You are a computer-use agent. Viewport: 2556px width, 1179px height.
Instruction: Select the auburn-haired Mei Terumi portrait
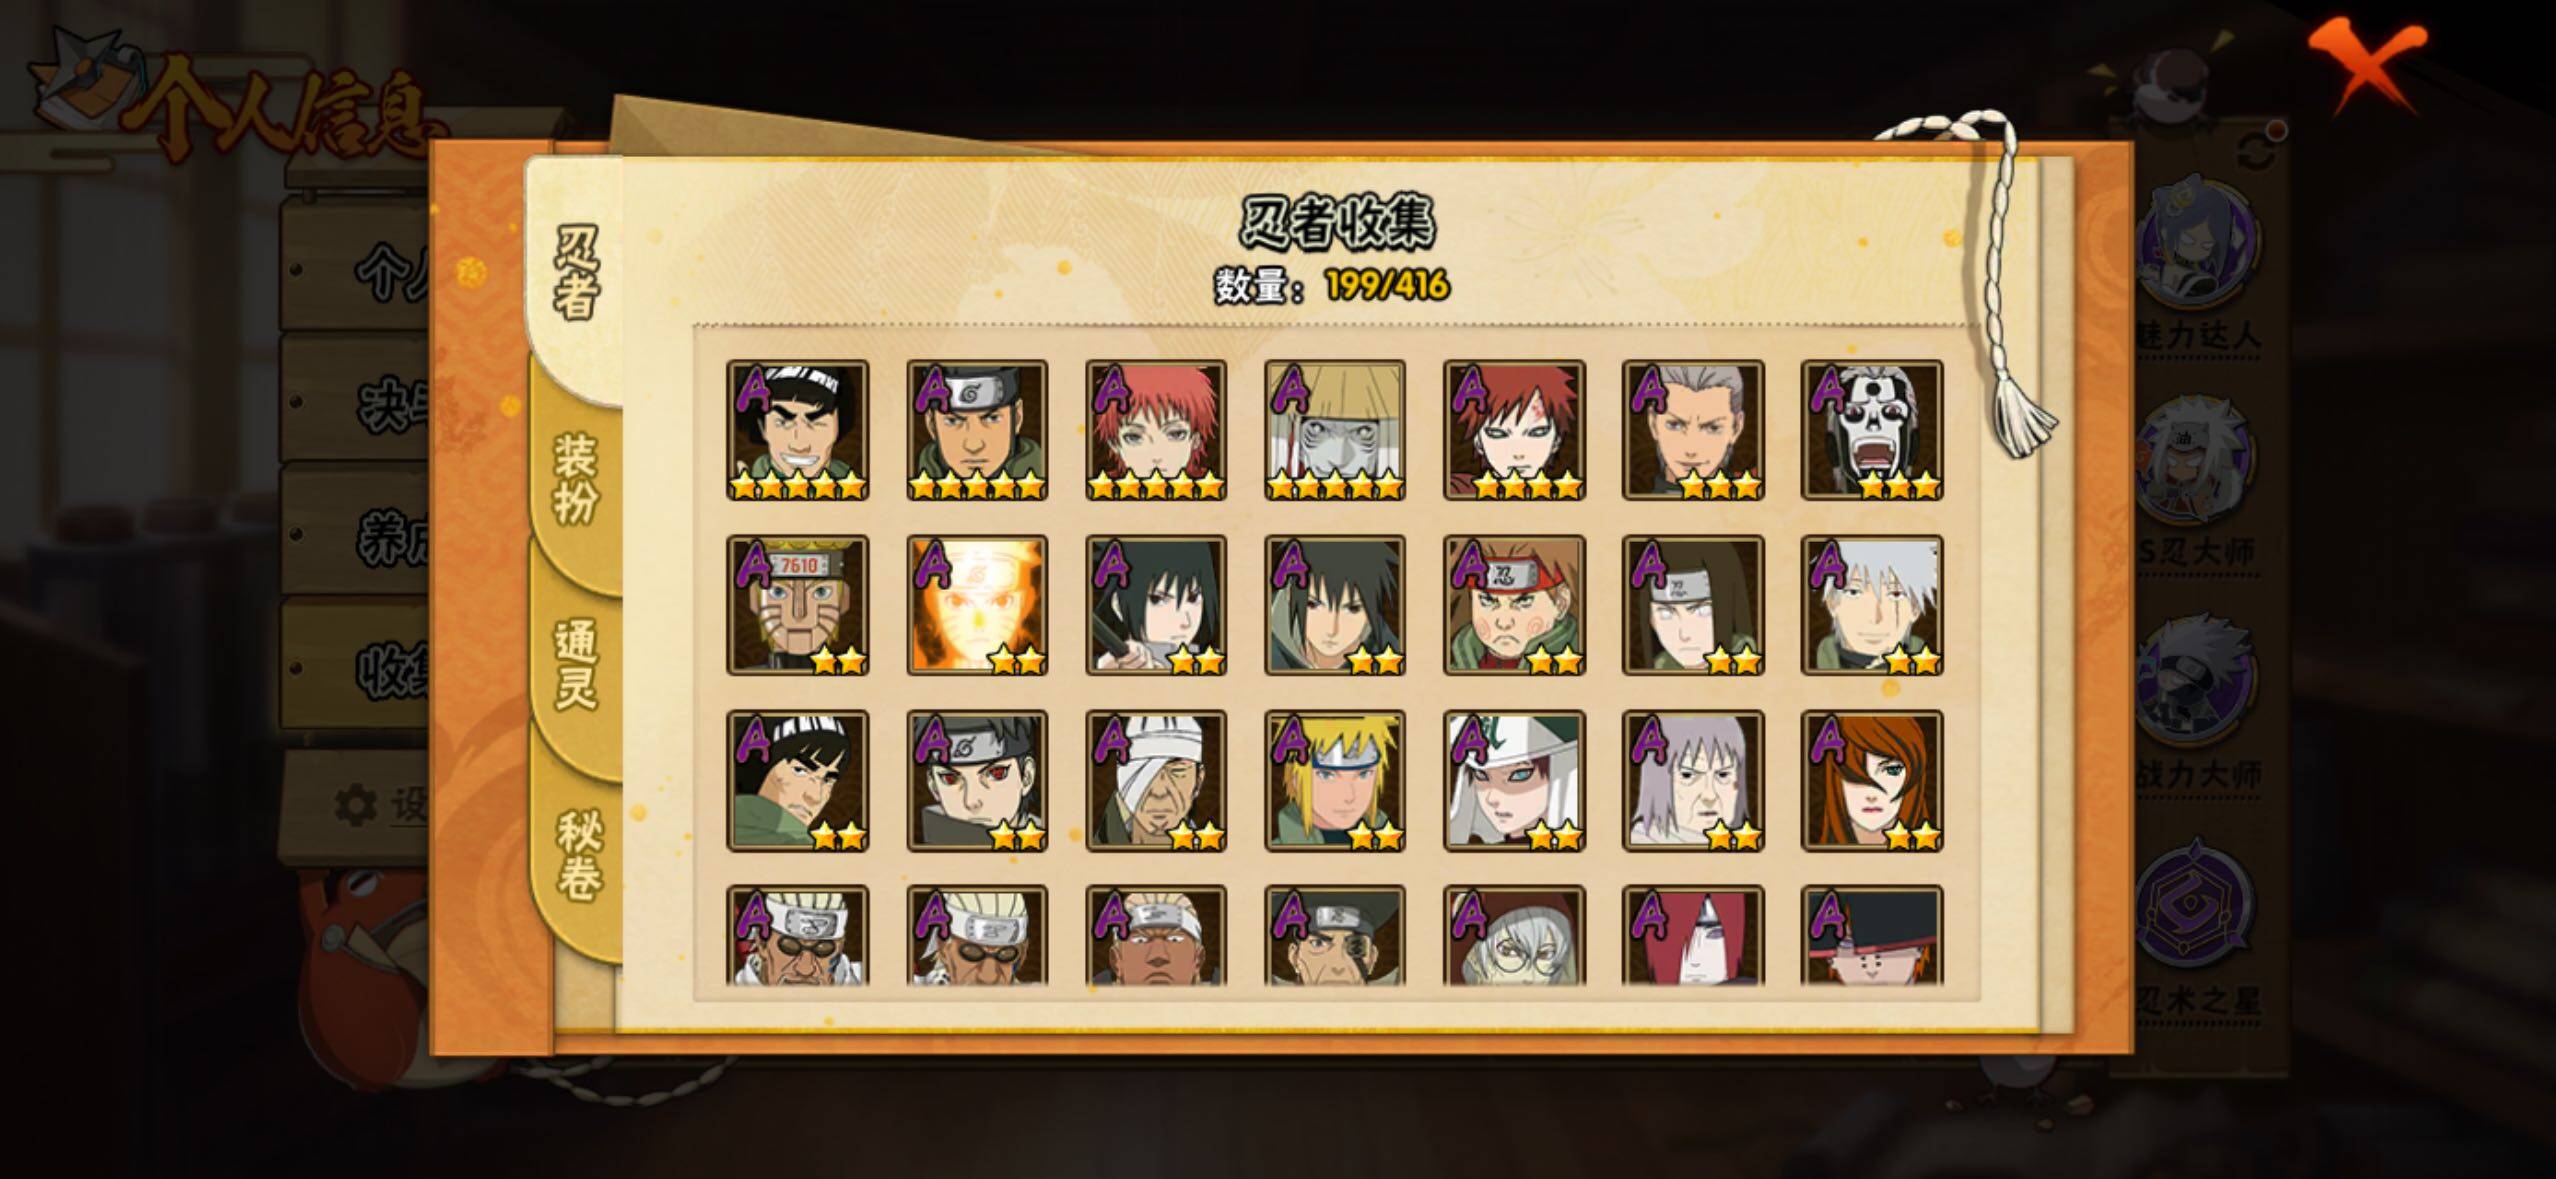point(1871,781)
